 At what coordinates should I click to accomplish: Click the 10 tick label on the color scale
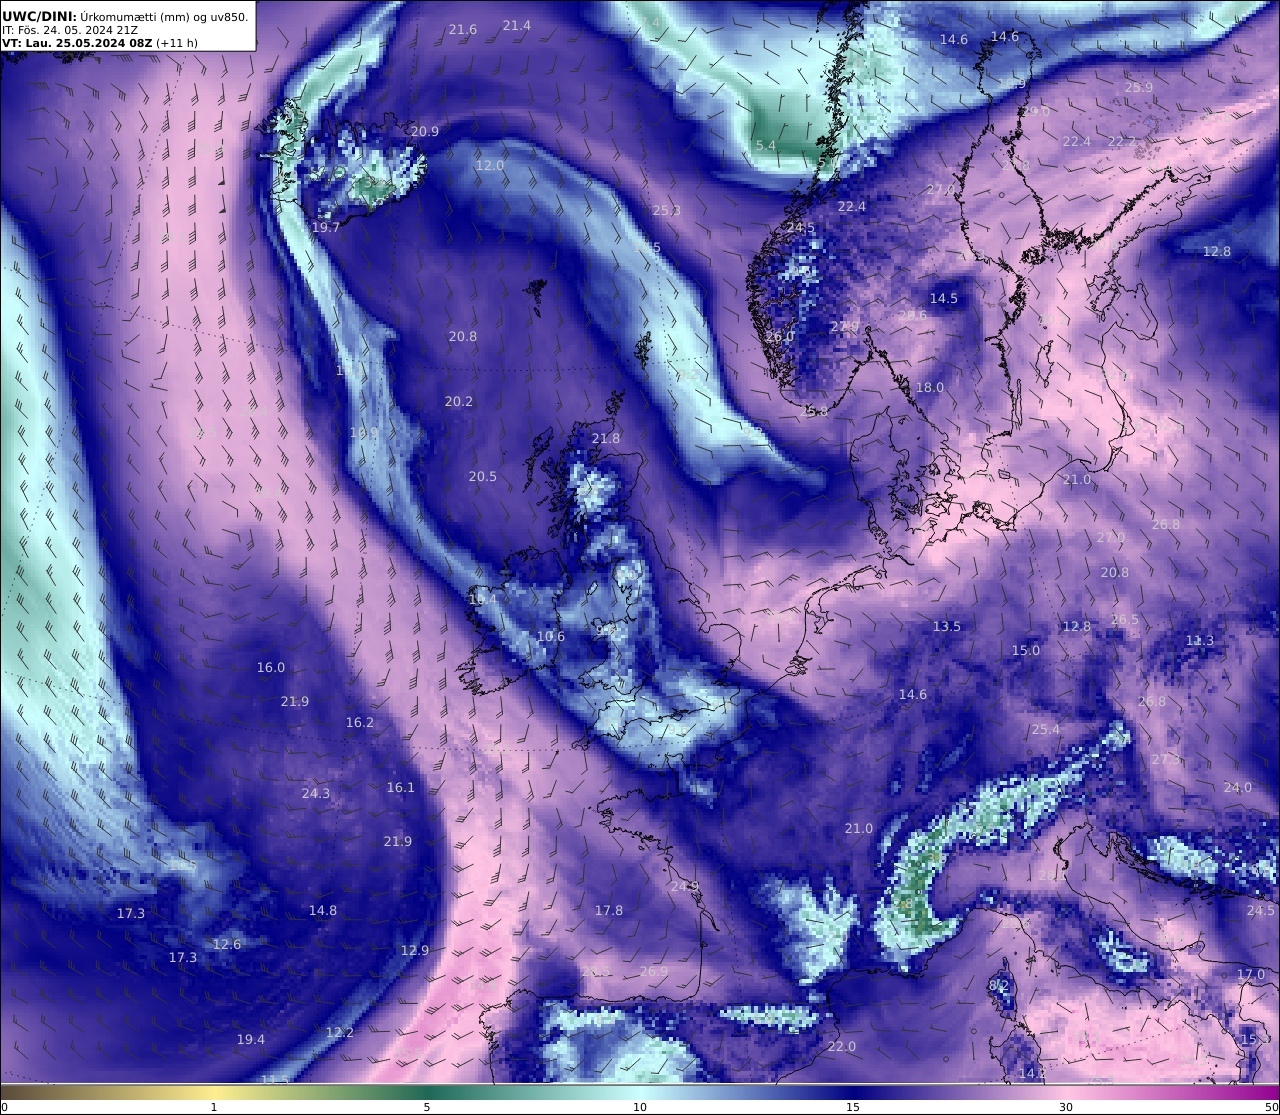tap(640, 1107)
